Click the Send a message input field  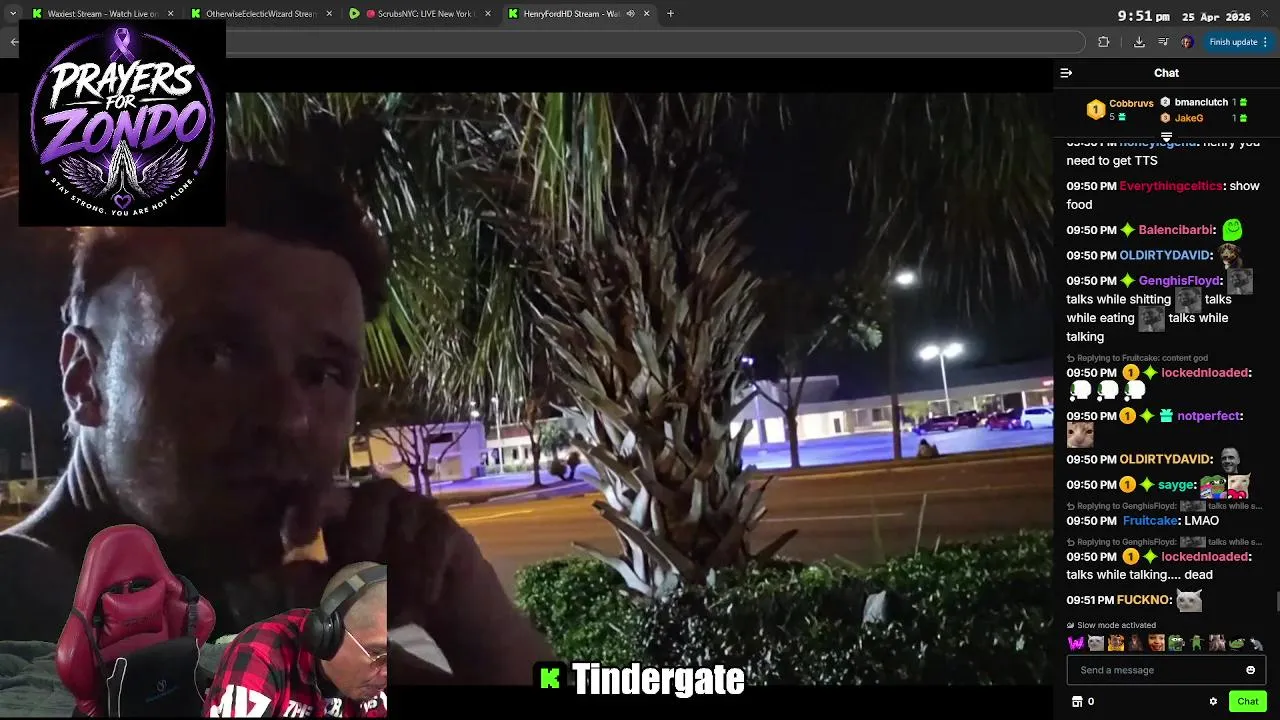(1166, 670)
